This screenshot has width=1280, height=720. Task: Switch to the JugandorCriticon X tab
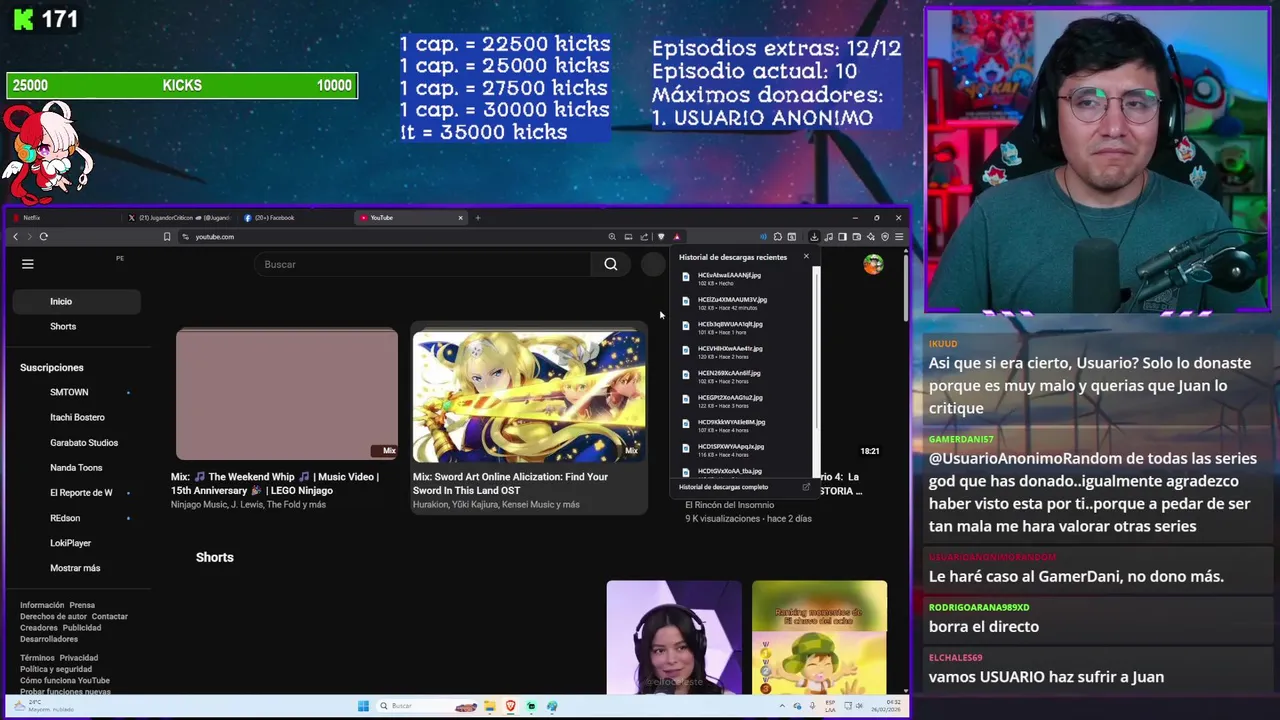coord(180,218)
